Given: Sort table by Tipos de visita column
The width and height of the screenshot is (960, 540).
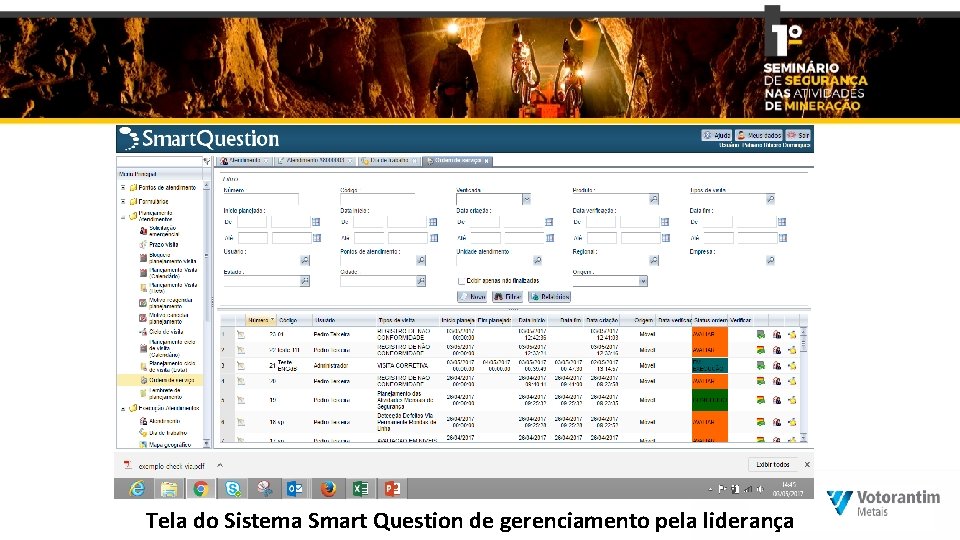Looking at the screenshot, I should [x=407, y=320].
